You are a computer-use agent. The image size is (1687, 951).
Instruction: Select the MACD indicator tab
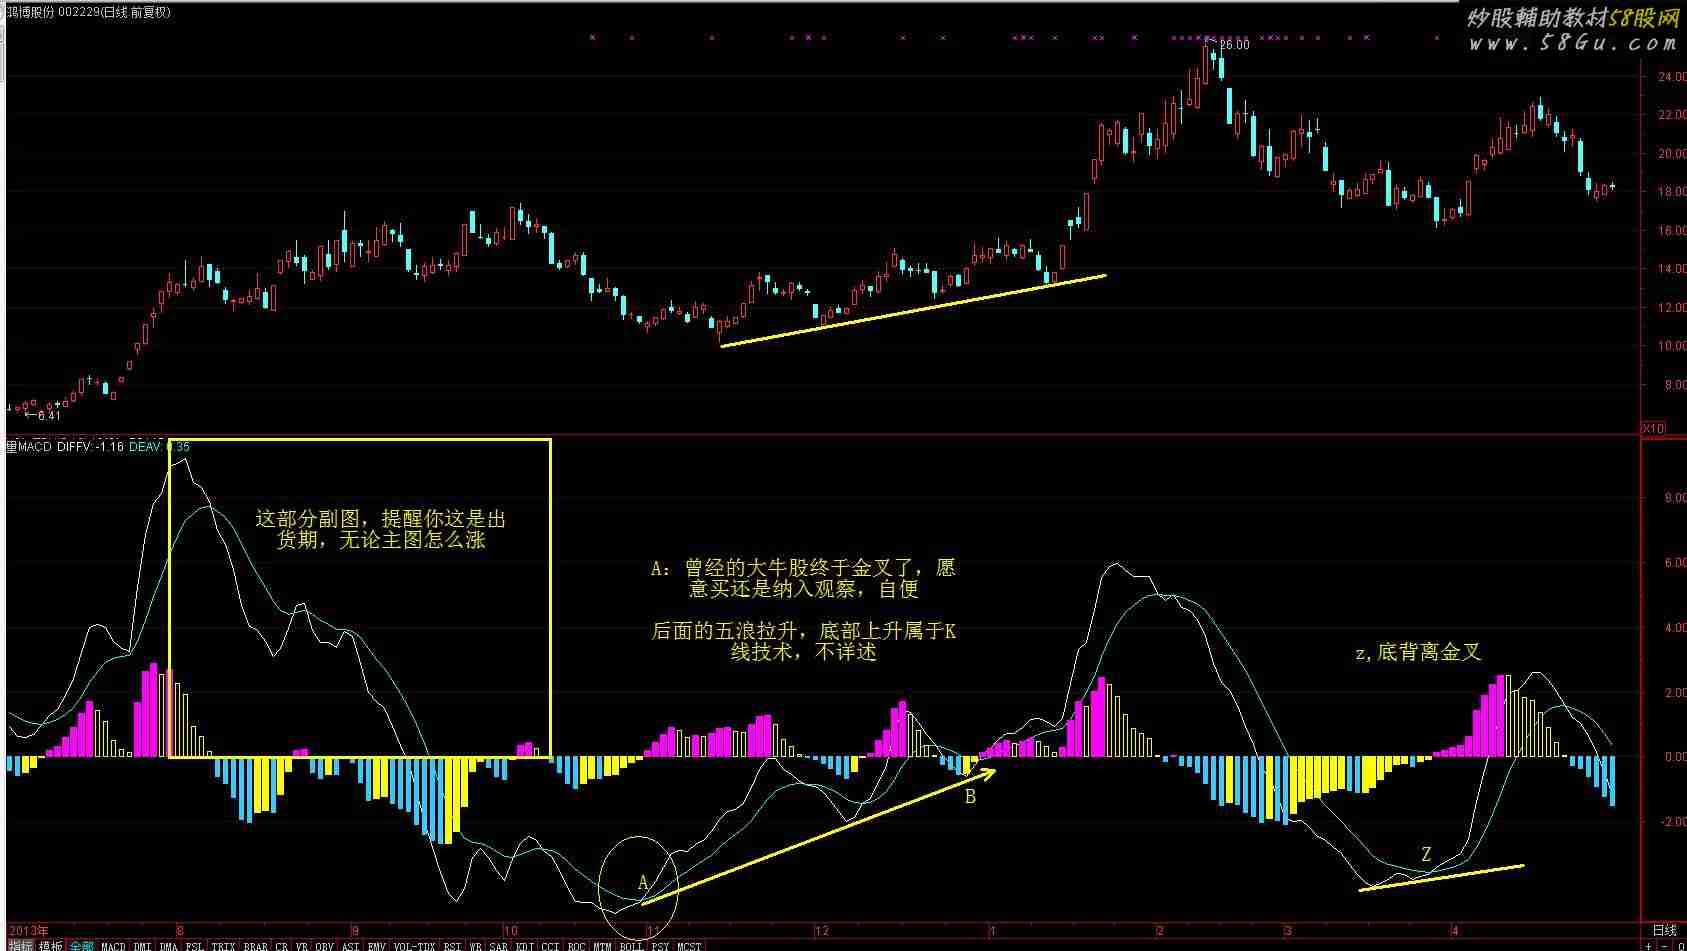tap(113, 945)
